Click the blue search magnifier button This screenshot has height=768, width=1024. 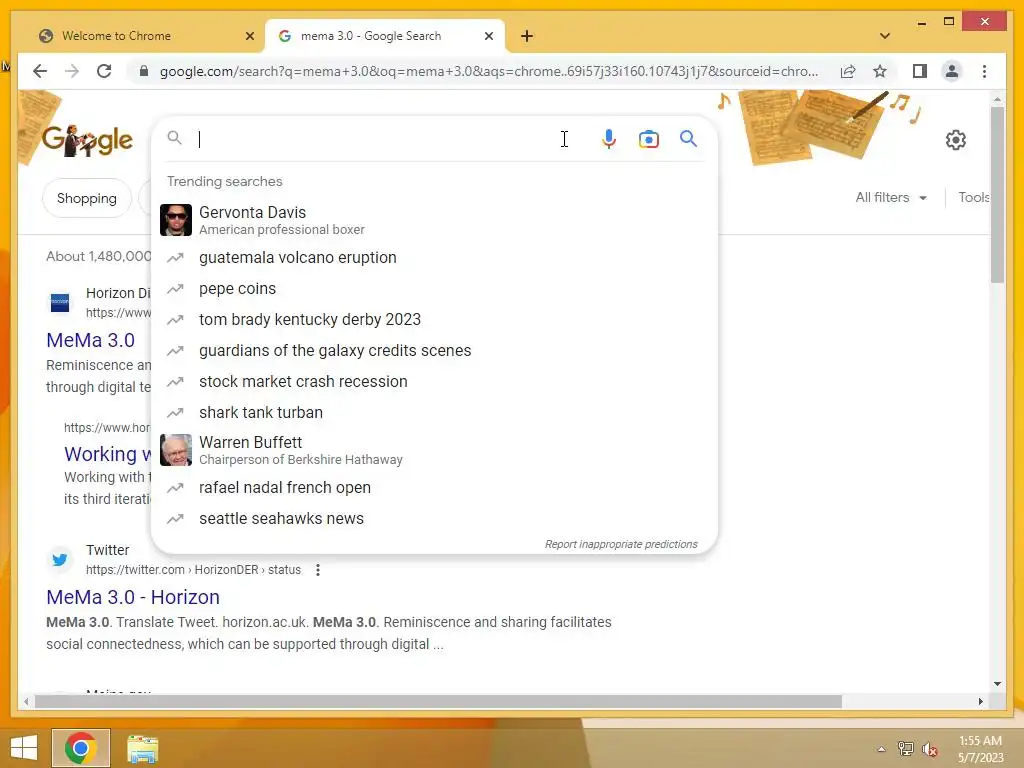pos(688,138)
